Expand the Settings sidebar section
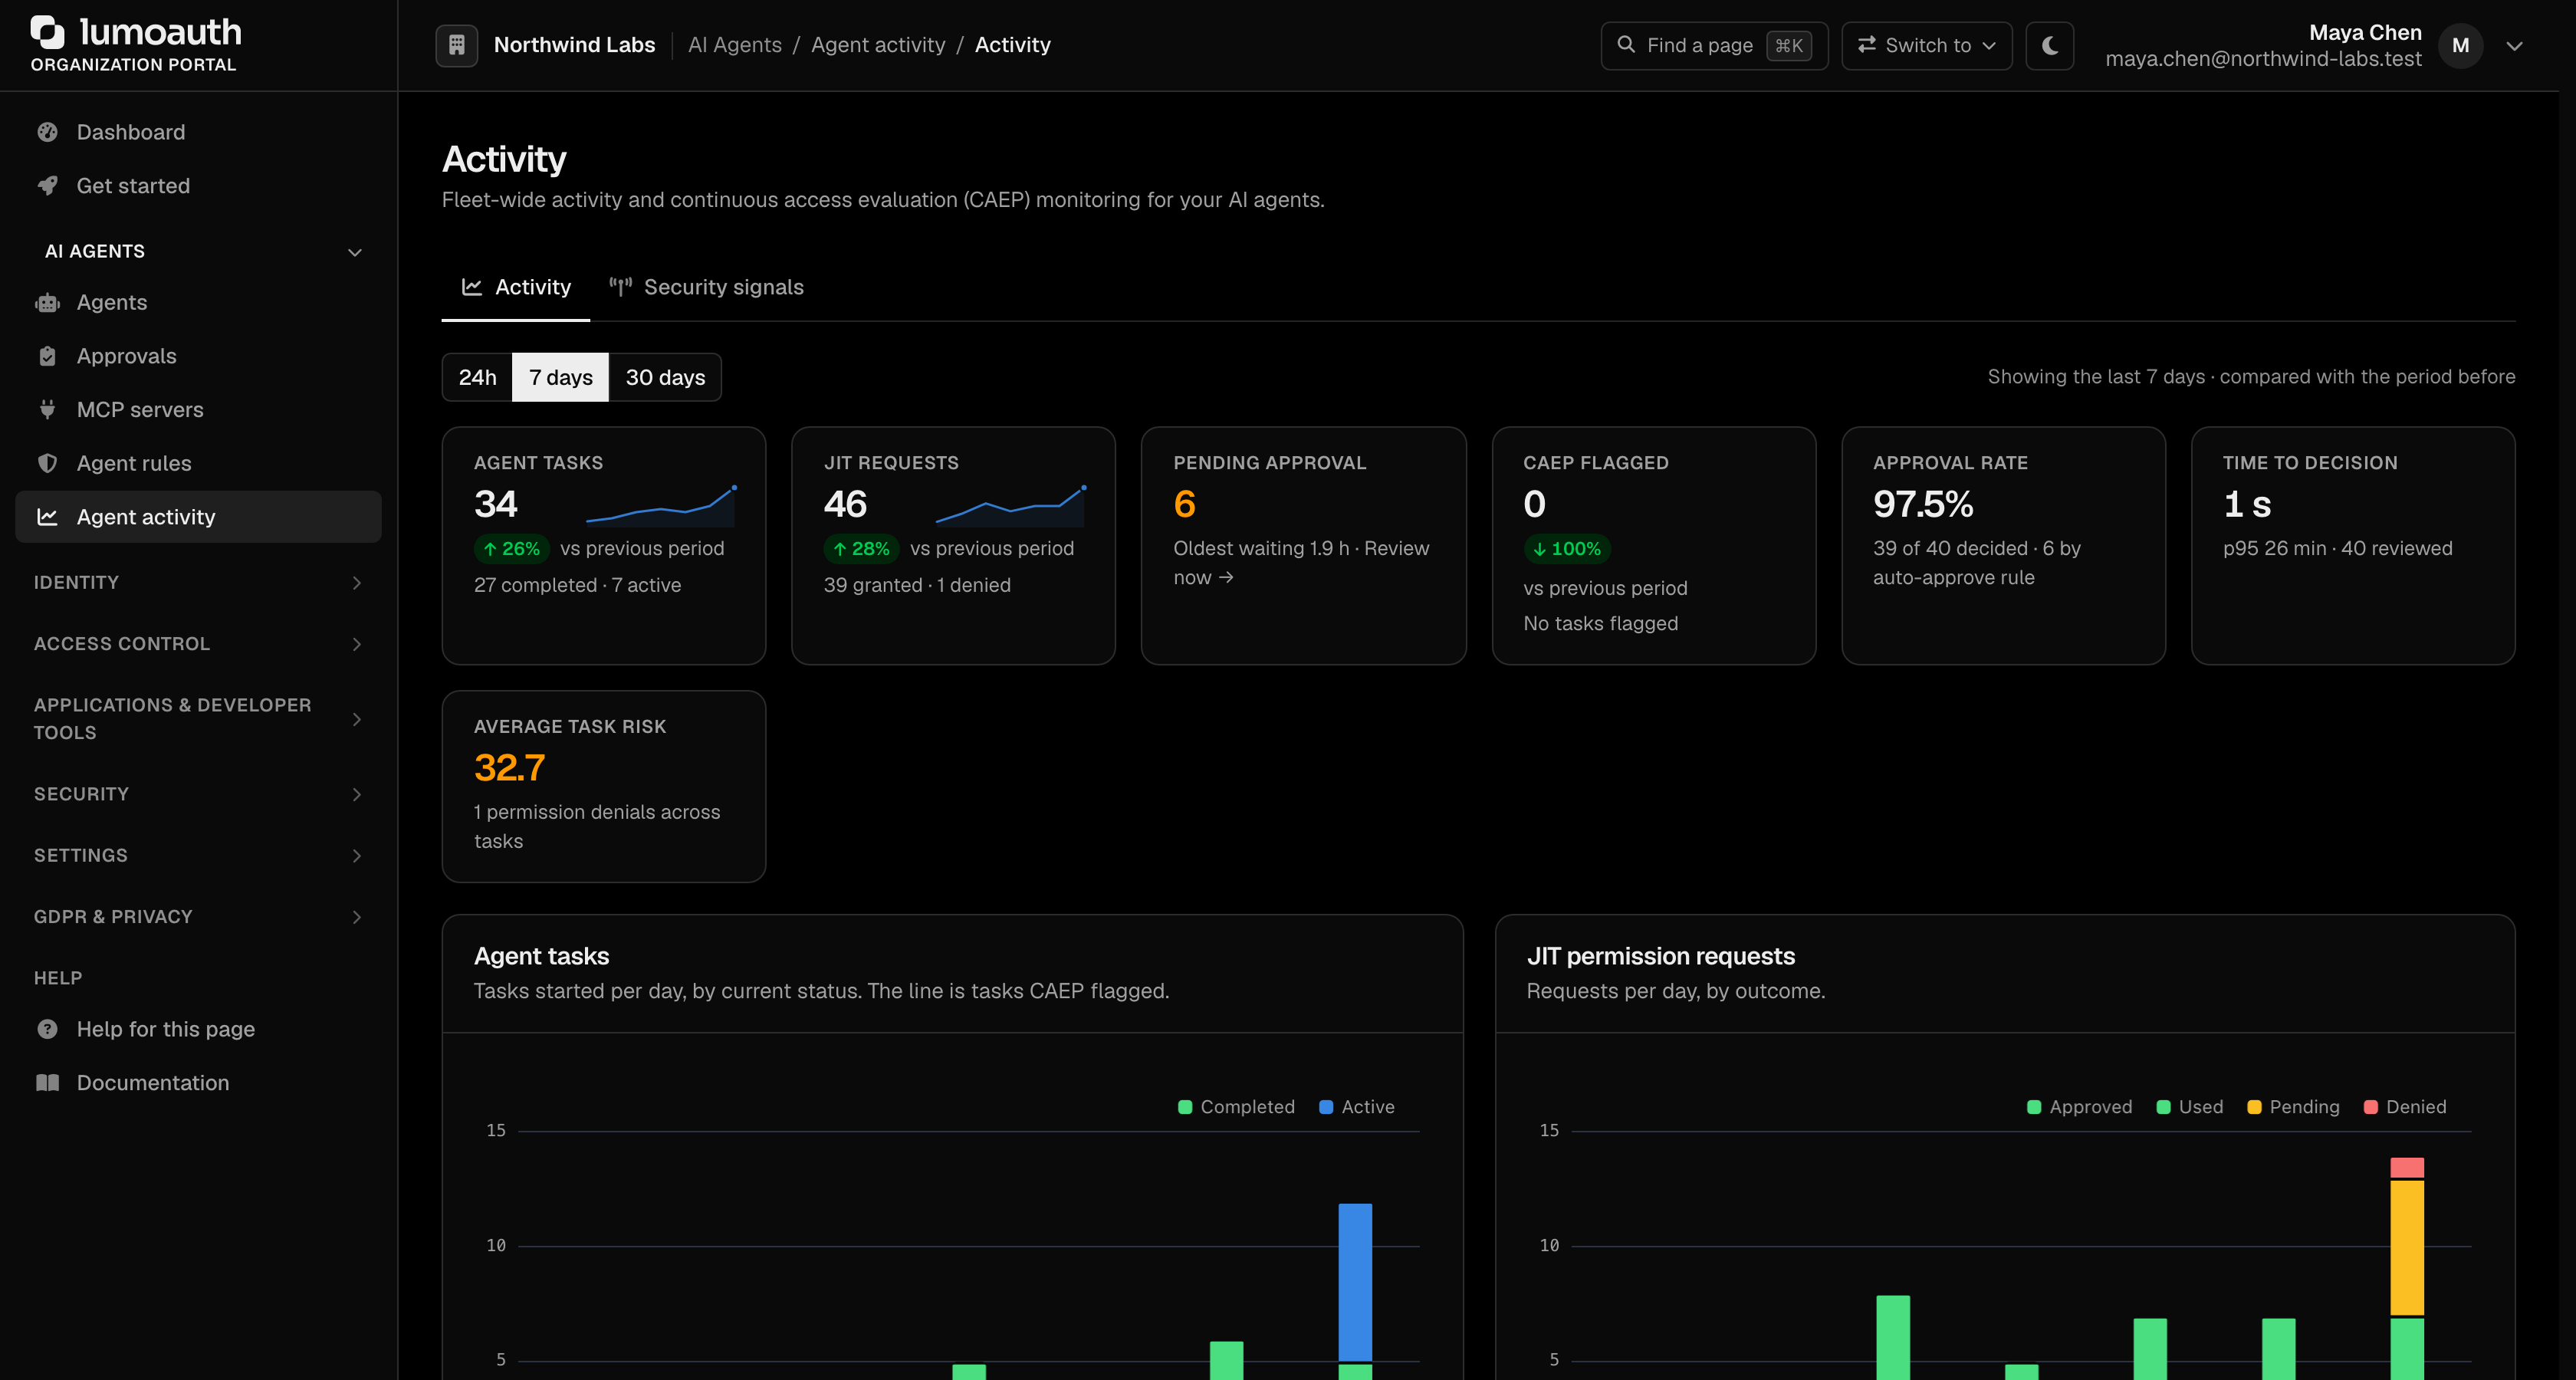The width and height of the screenshot is (2576, 1380). click(x=198, y=855)
